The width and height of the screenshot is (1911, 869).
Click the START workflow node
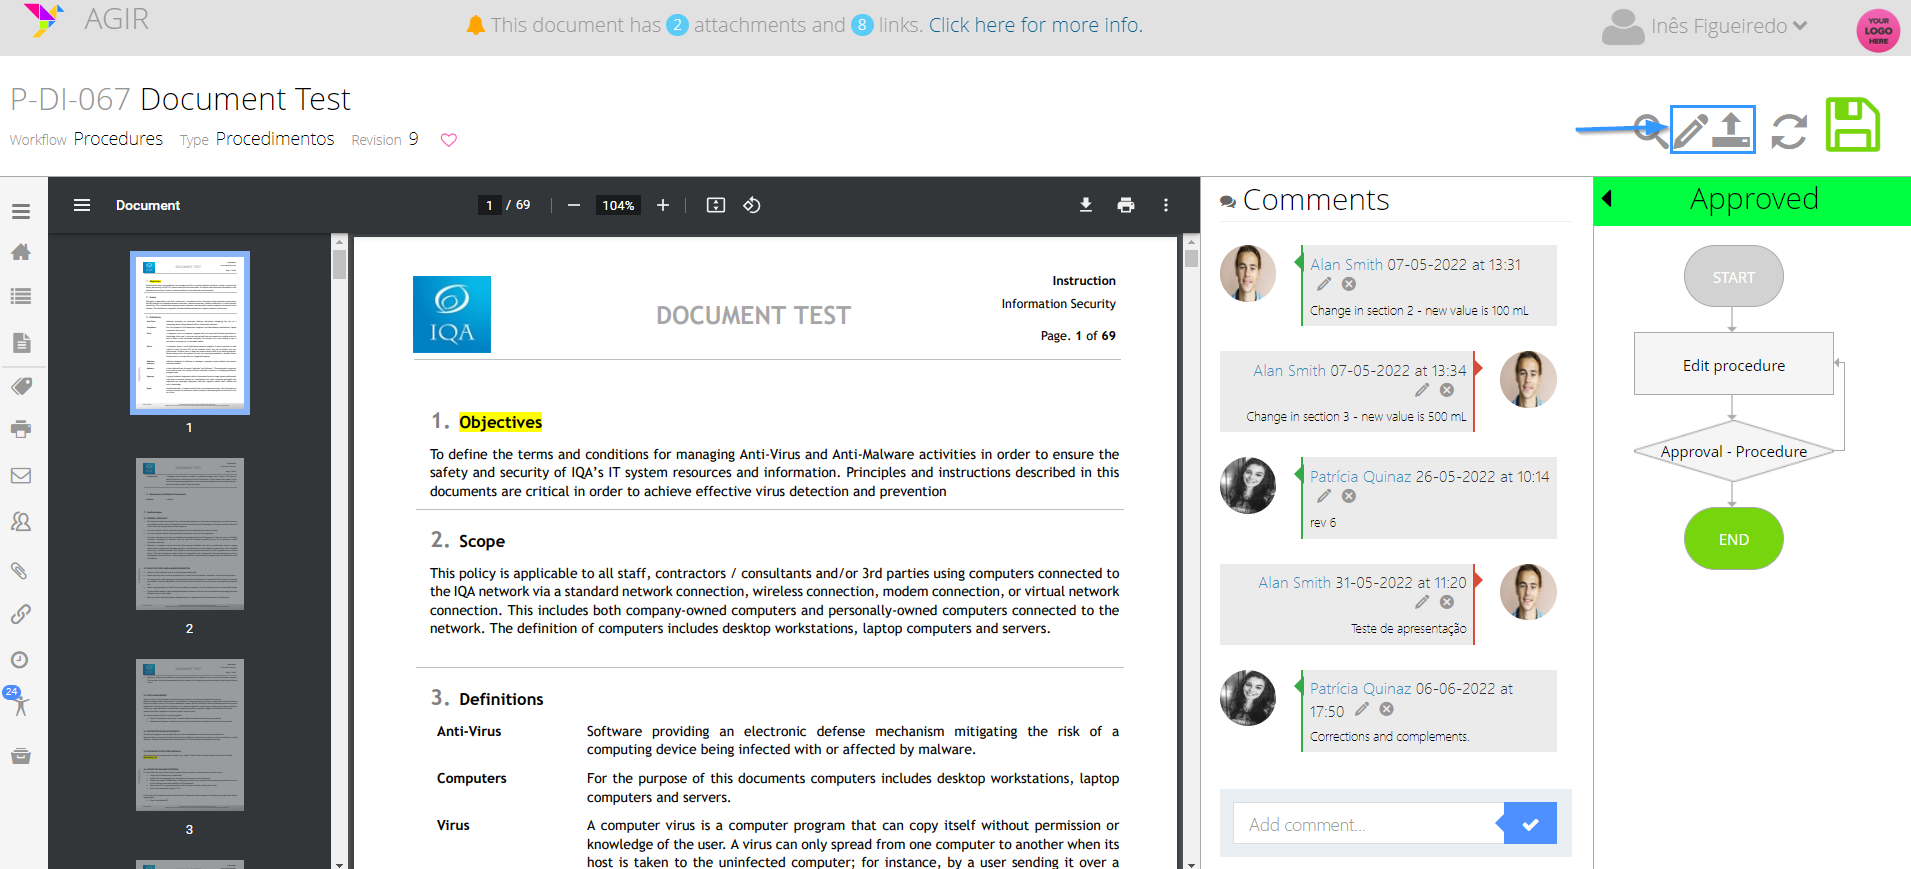pos(1734,277)
